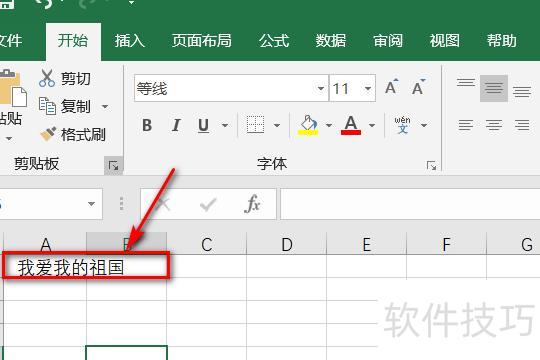
Task: Switch to the 帮助 tab
Action: click(x=502, y=41)
